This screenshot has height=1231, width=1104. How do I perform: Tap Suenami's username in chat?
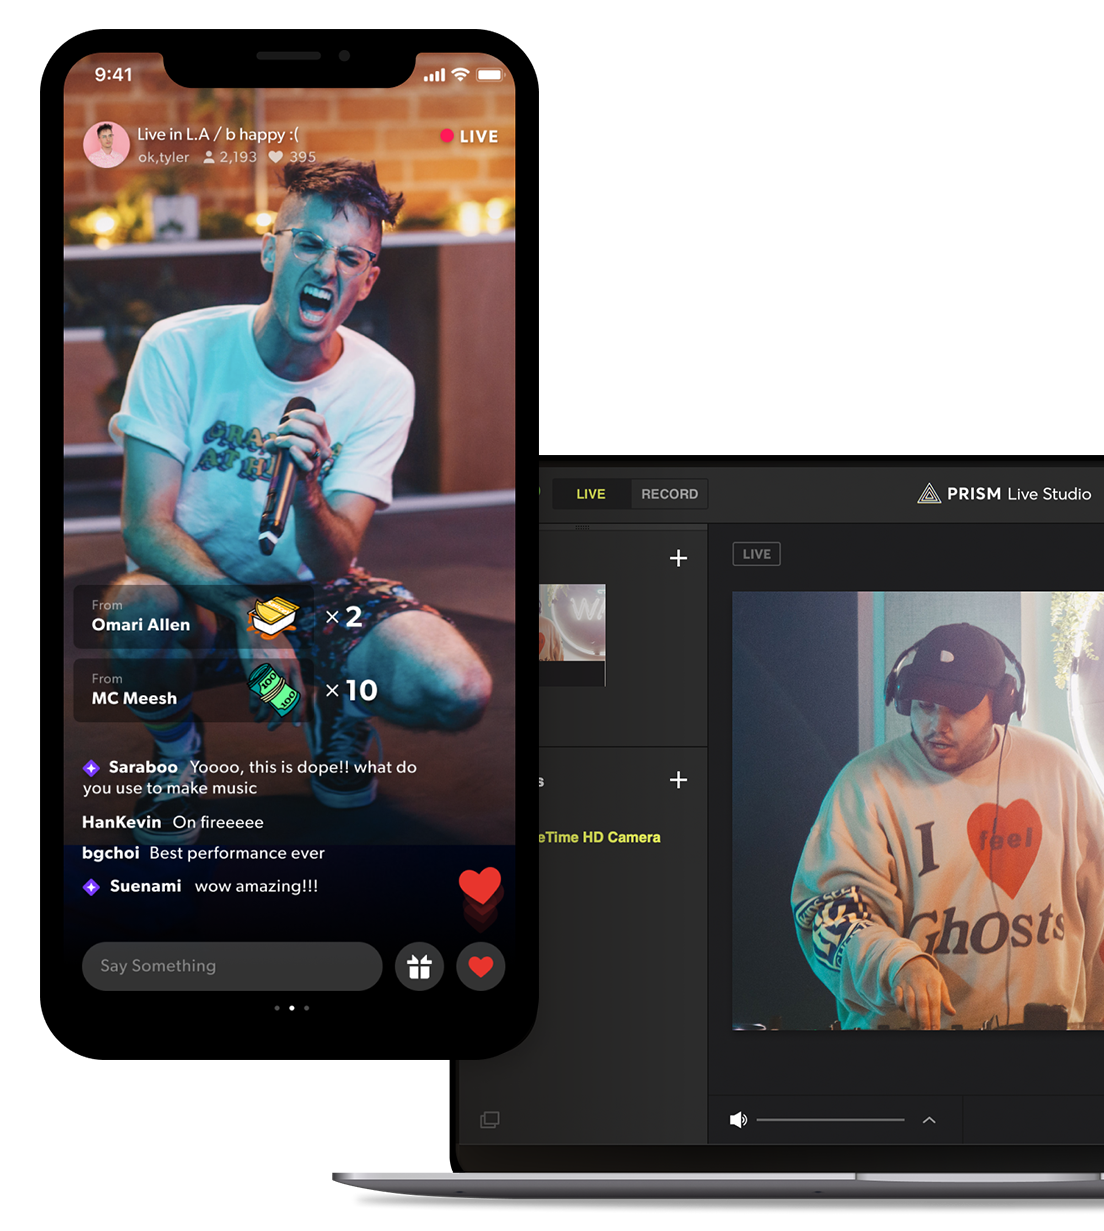[x=145, y=886]
